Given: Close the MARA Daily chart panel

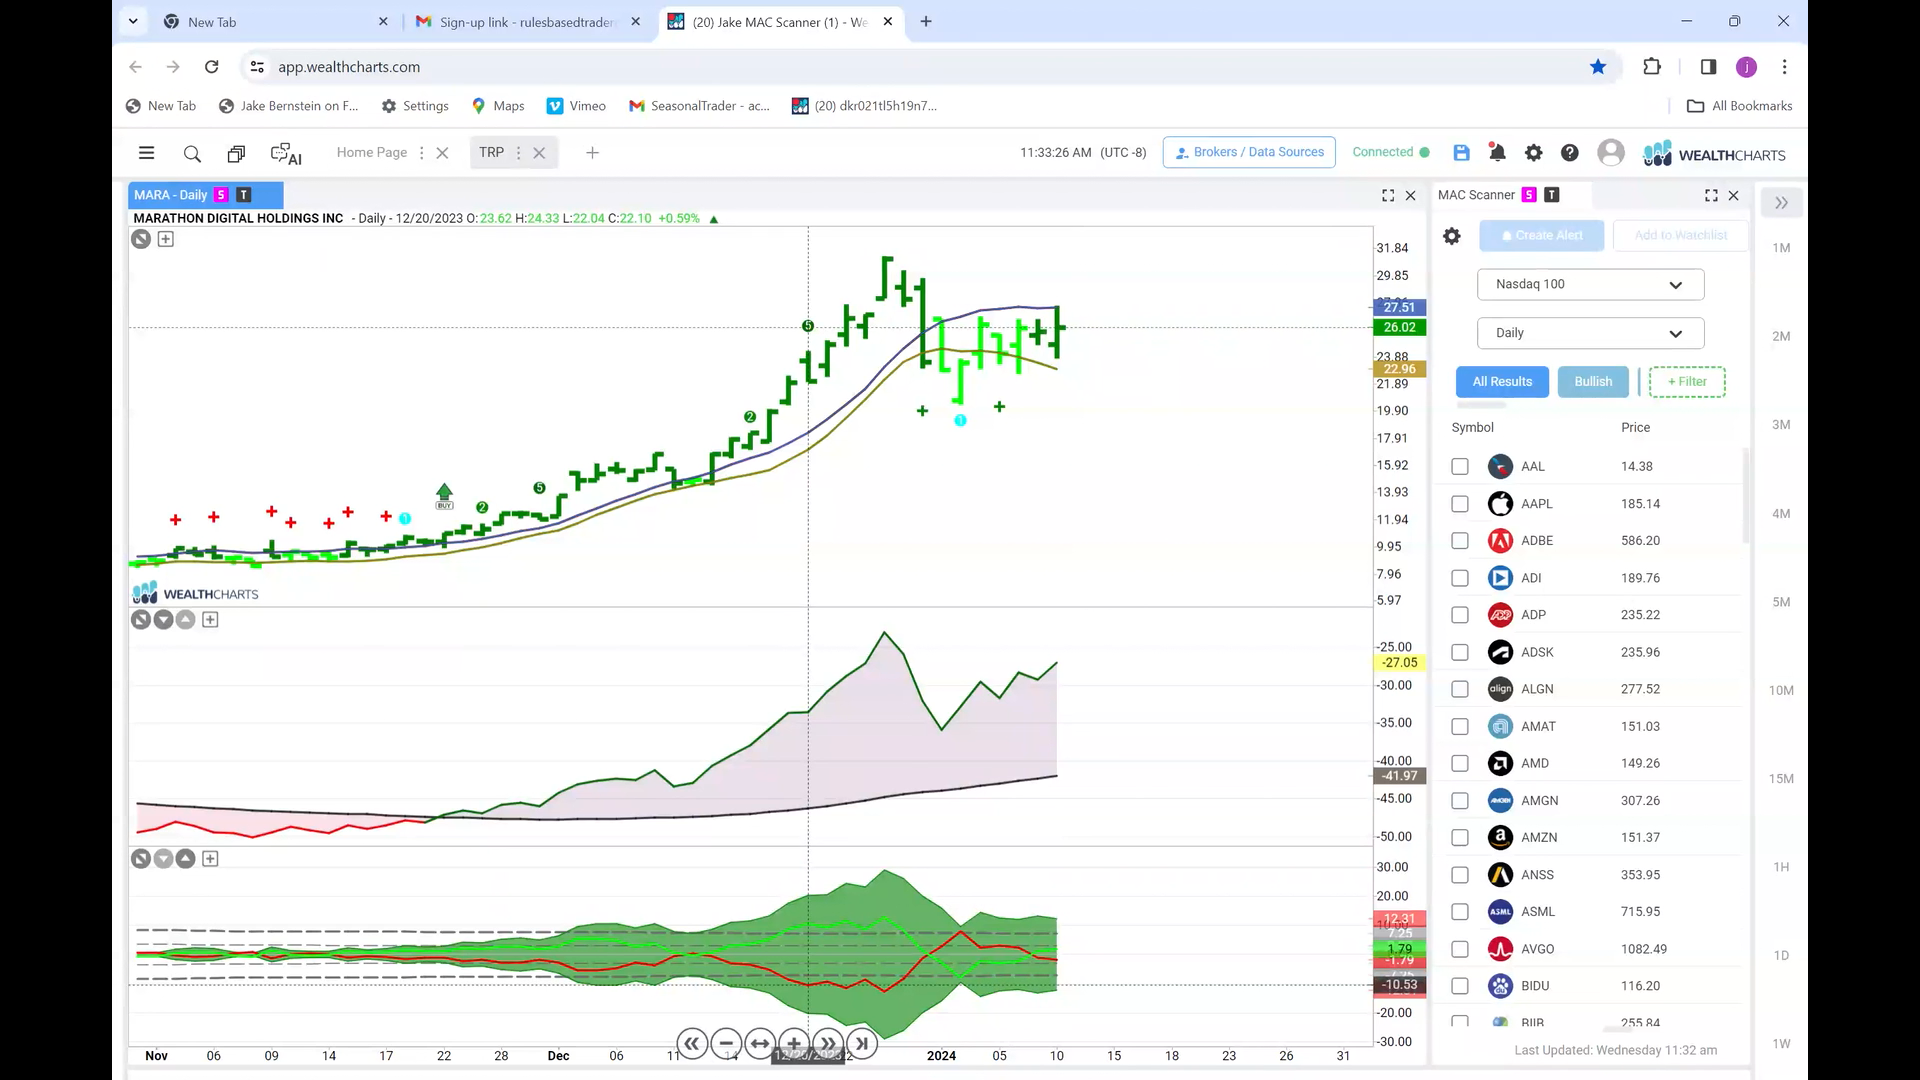Looking at the screenshot, I should [x=1411, y=195].
